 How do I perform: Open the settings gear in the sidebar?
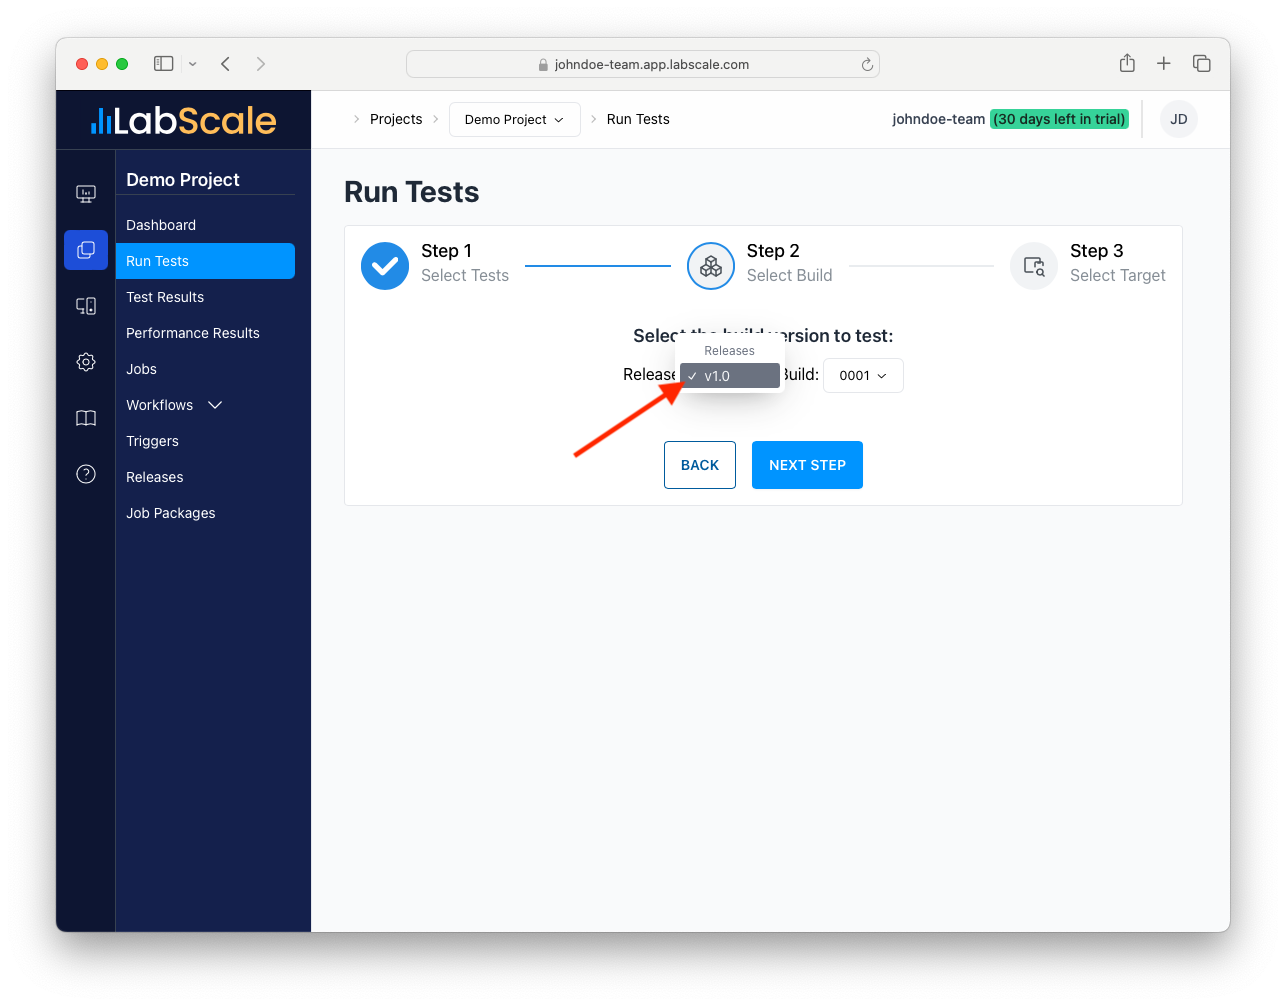click(x=86, y=362)
